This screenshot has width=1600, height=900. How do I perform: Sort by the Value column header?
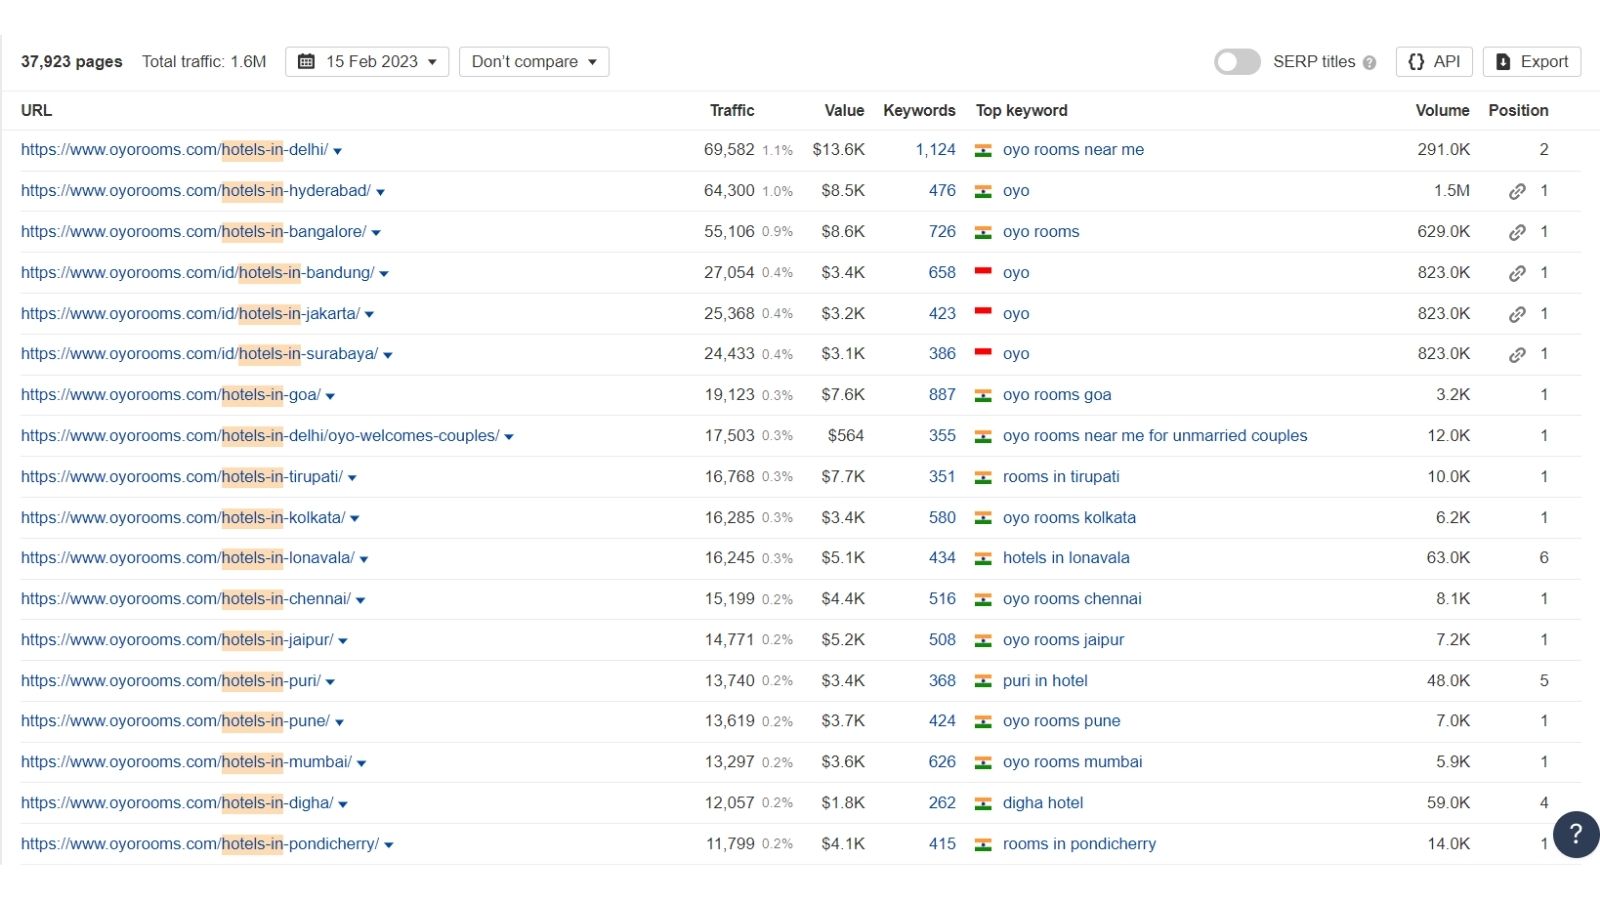tap(844, 111)
